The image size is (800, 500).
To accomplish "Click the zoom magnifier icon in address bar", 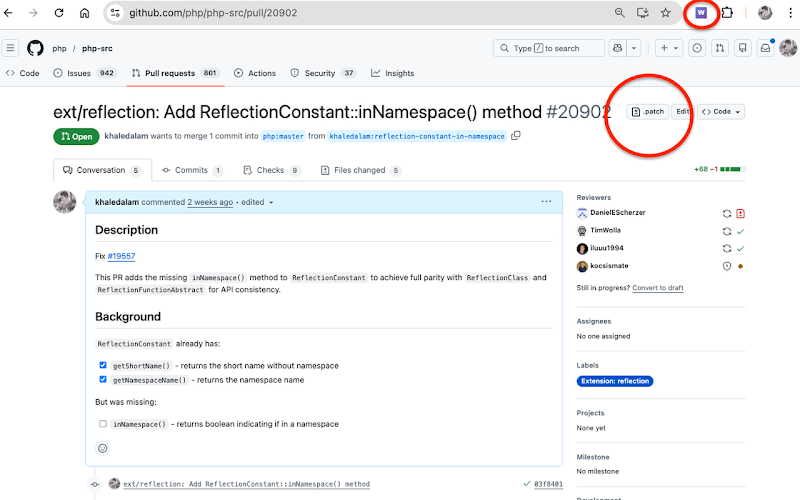I will tap(619, 13).
